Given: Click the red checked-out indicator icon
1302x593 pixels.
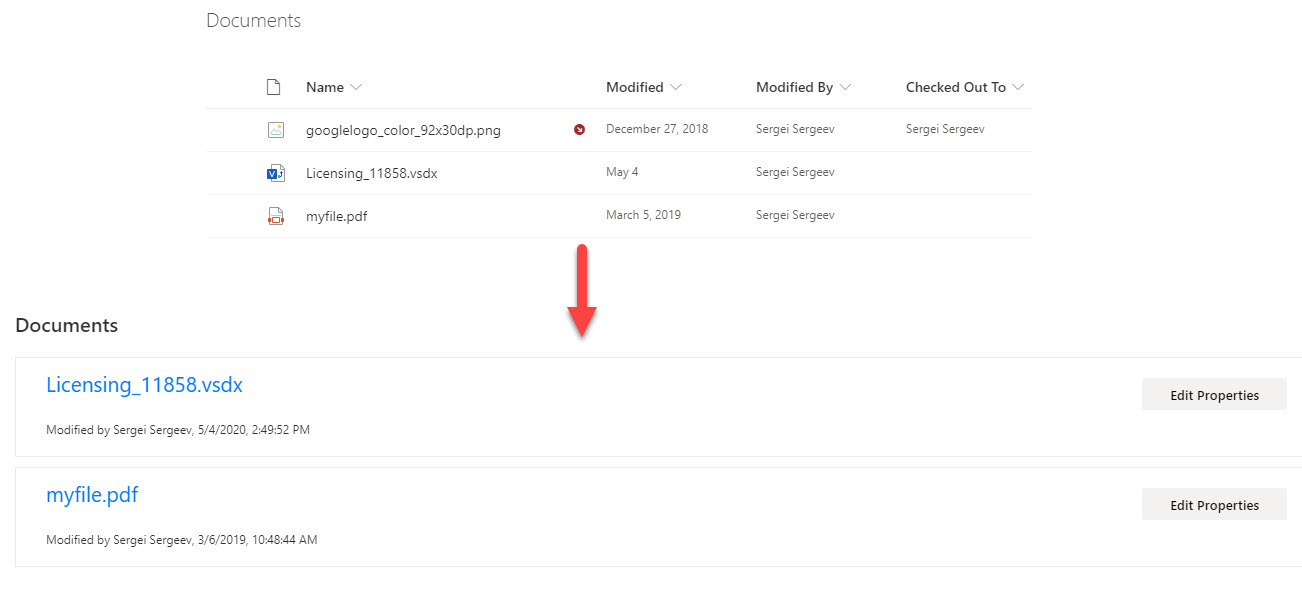Looking at the screenshot, I should pyautogui.click(x=579, y=130).
